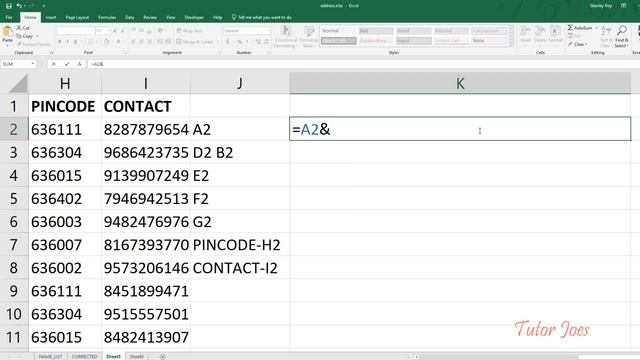Switch to the Developer tab
640x360 pixels.
click(x=194, y=17)
